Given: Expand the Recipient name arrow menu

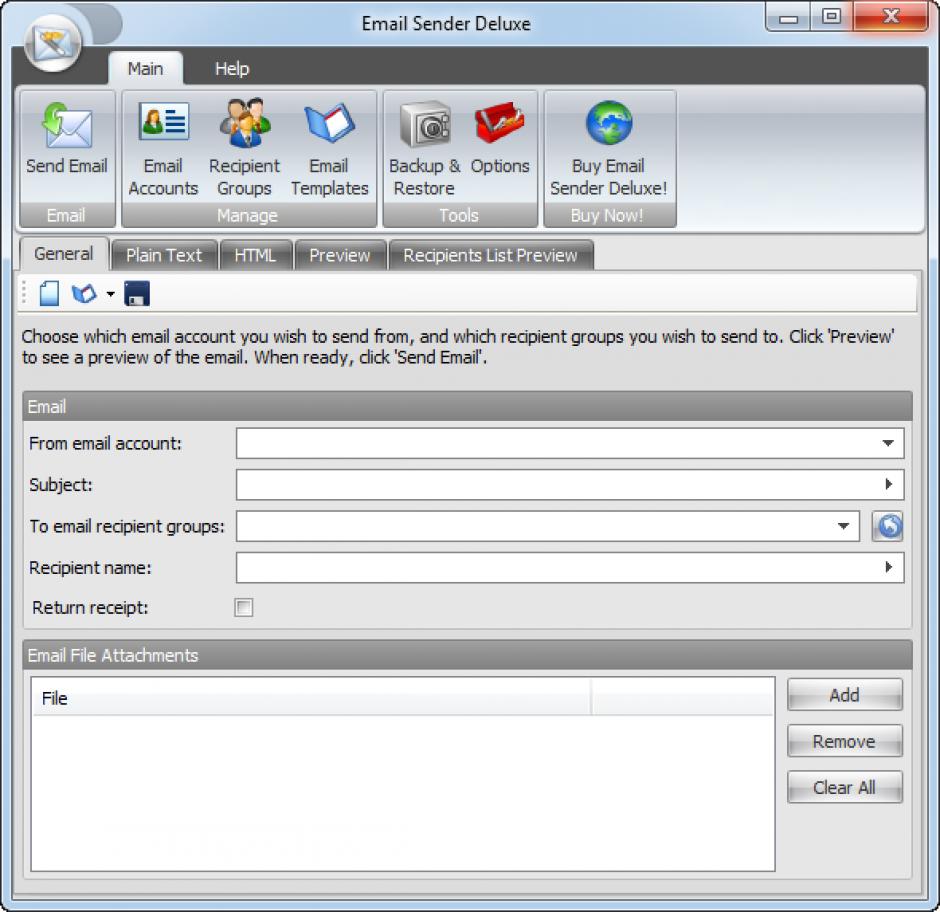Looking at the screenshot, I should tap(888, 567).
